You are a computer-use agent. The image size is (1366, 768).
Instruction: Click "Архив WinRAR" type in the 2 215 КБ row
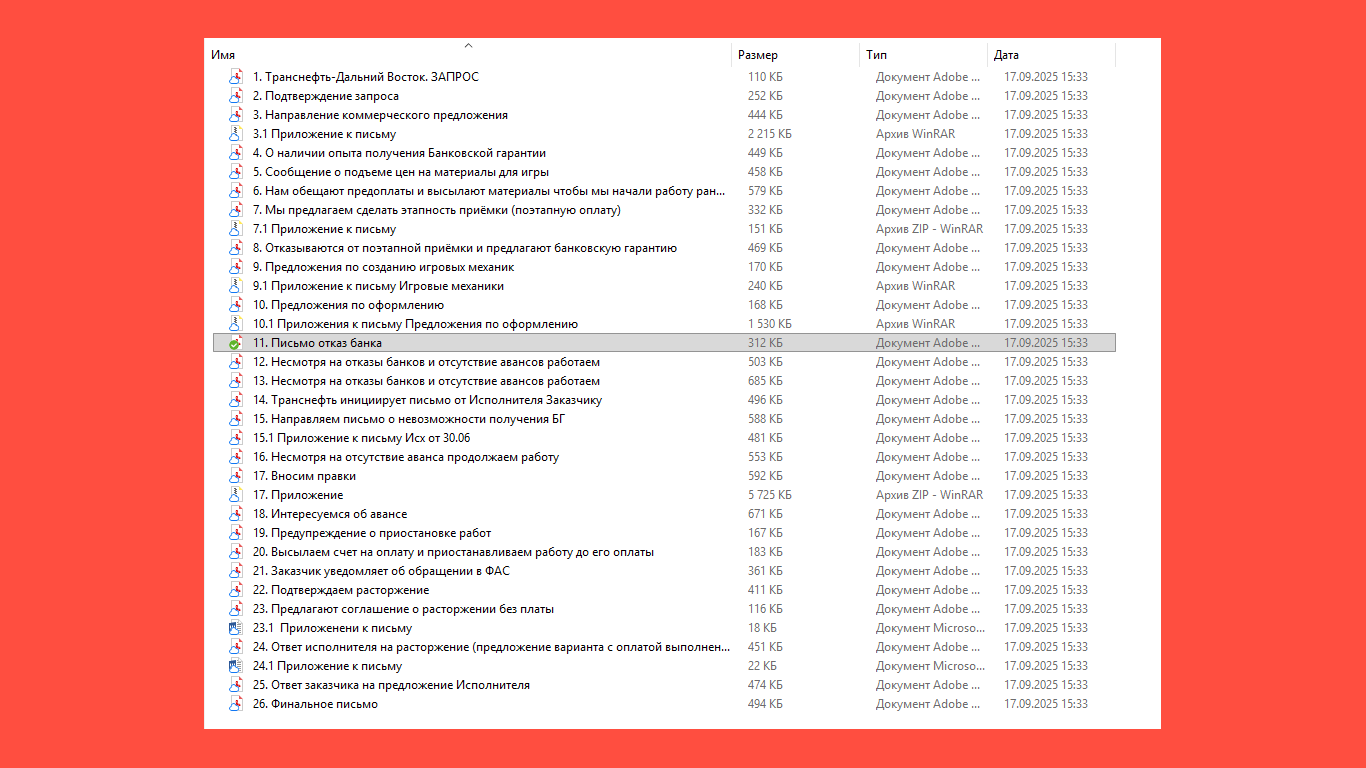coord(915,134)
